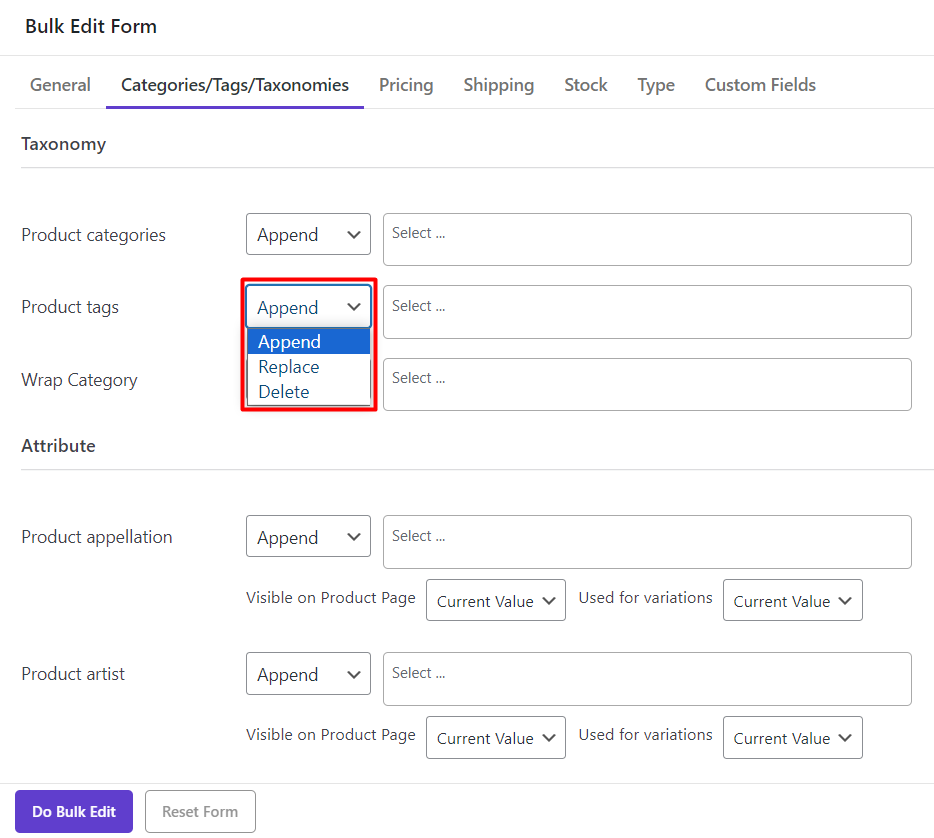Collapse the Product tags Append dropdown
The image size is (934, 838).
tap(308, 307)
